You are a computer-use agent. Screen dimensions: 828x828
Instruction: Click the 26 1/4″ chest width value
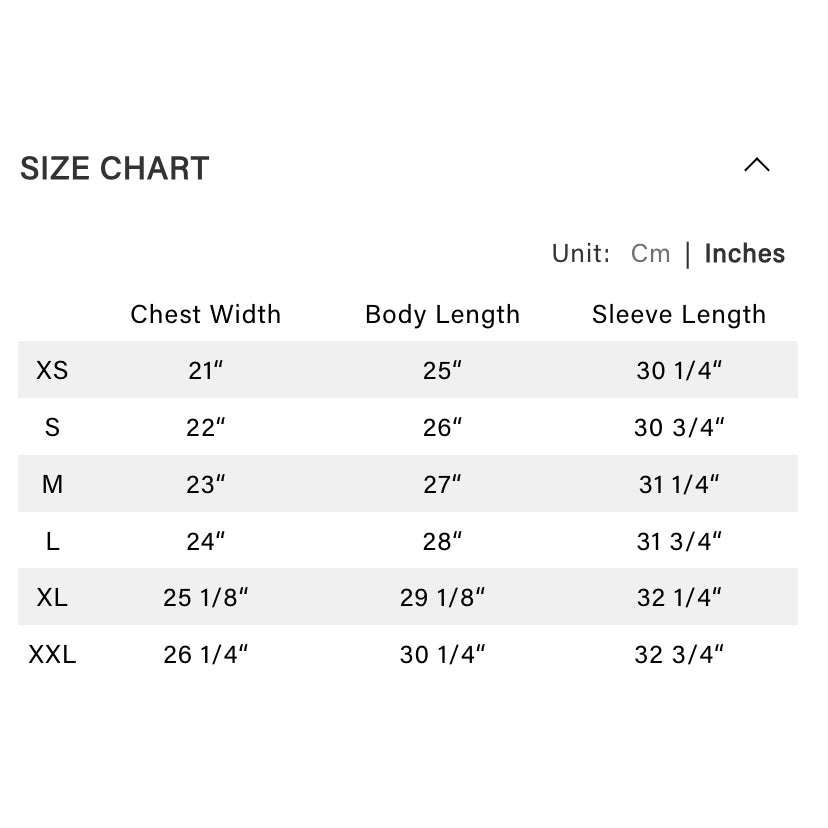(x=206, y=655)
